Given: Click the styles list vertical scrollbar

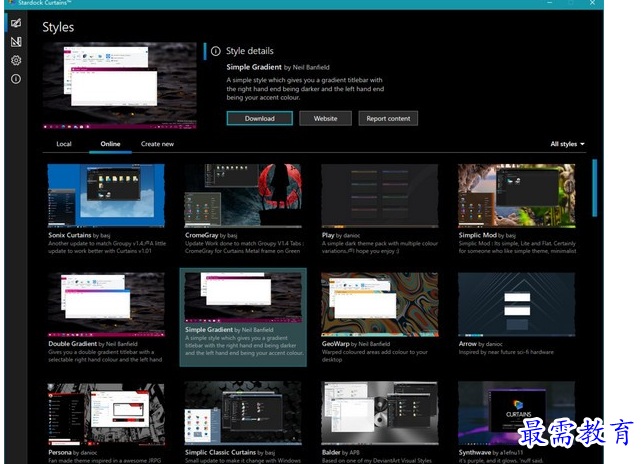Looking at the screenshot, I should [x=595, y=188].
